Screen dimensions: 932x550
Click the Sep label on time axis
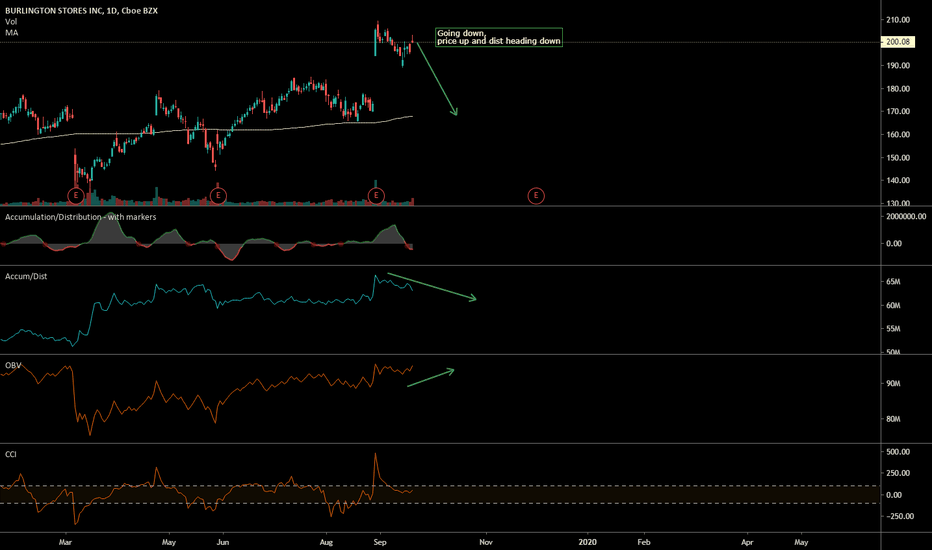380,542
